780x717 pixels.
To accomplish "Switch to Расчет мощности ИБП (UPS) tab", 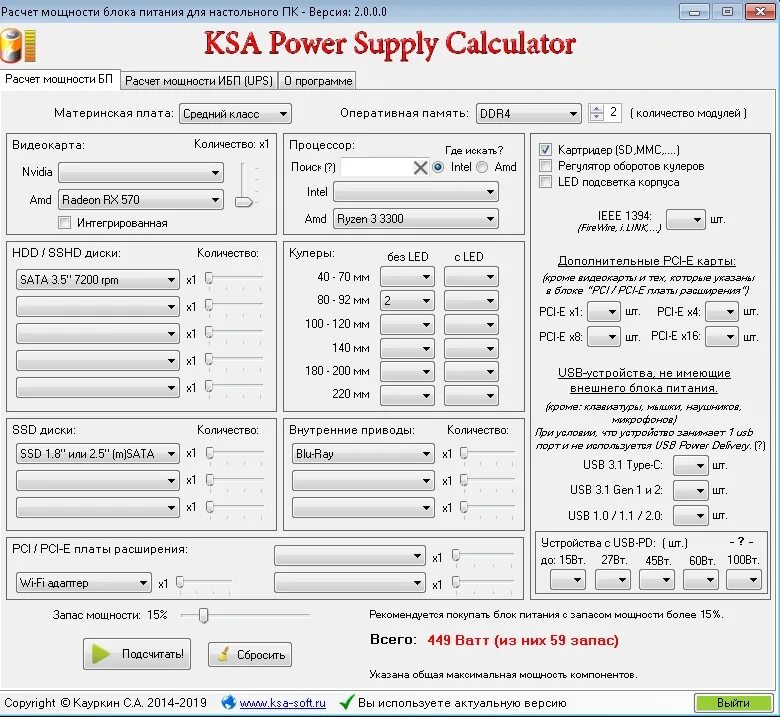I will pos(198,81).
